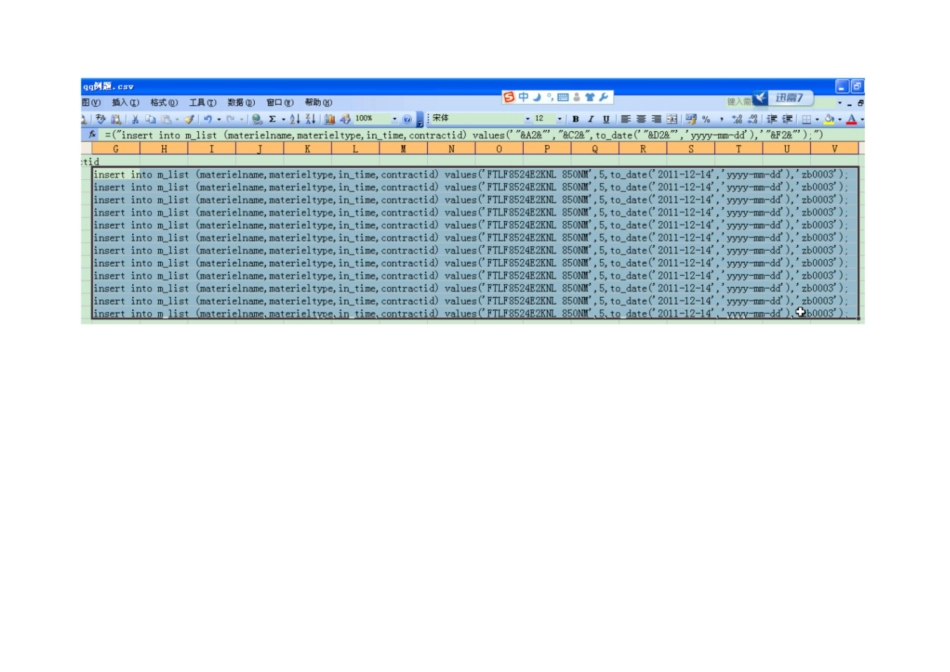This screenshot has width=950, height=672.
Task: Click the Paste clipboard icon
Action: (166, 119)
